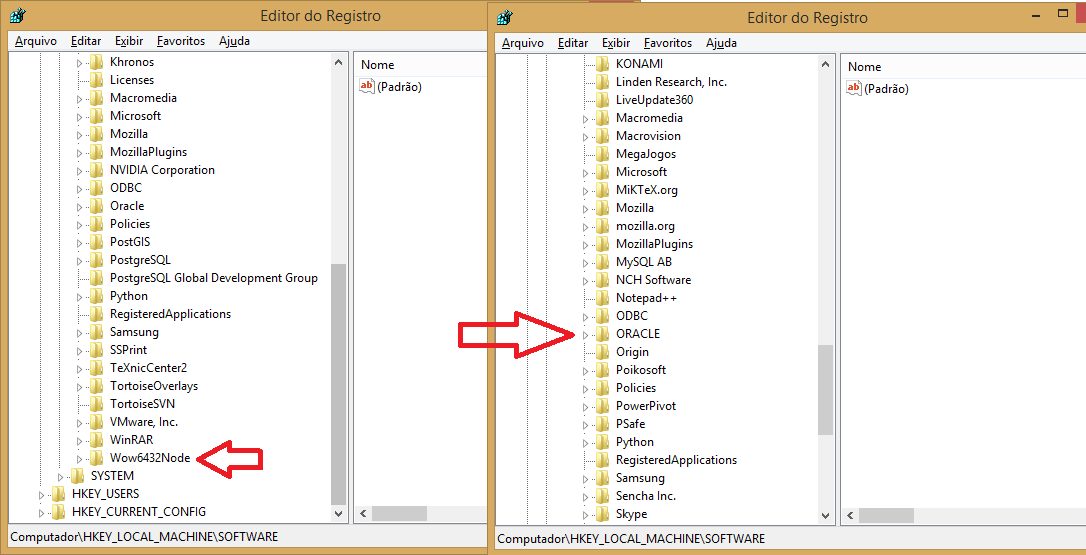Open Ajuda menu in right Registry window
The image size is (1086, 555).
point(721,43)
